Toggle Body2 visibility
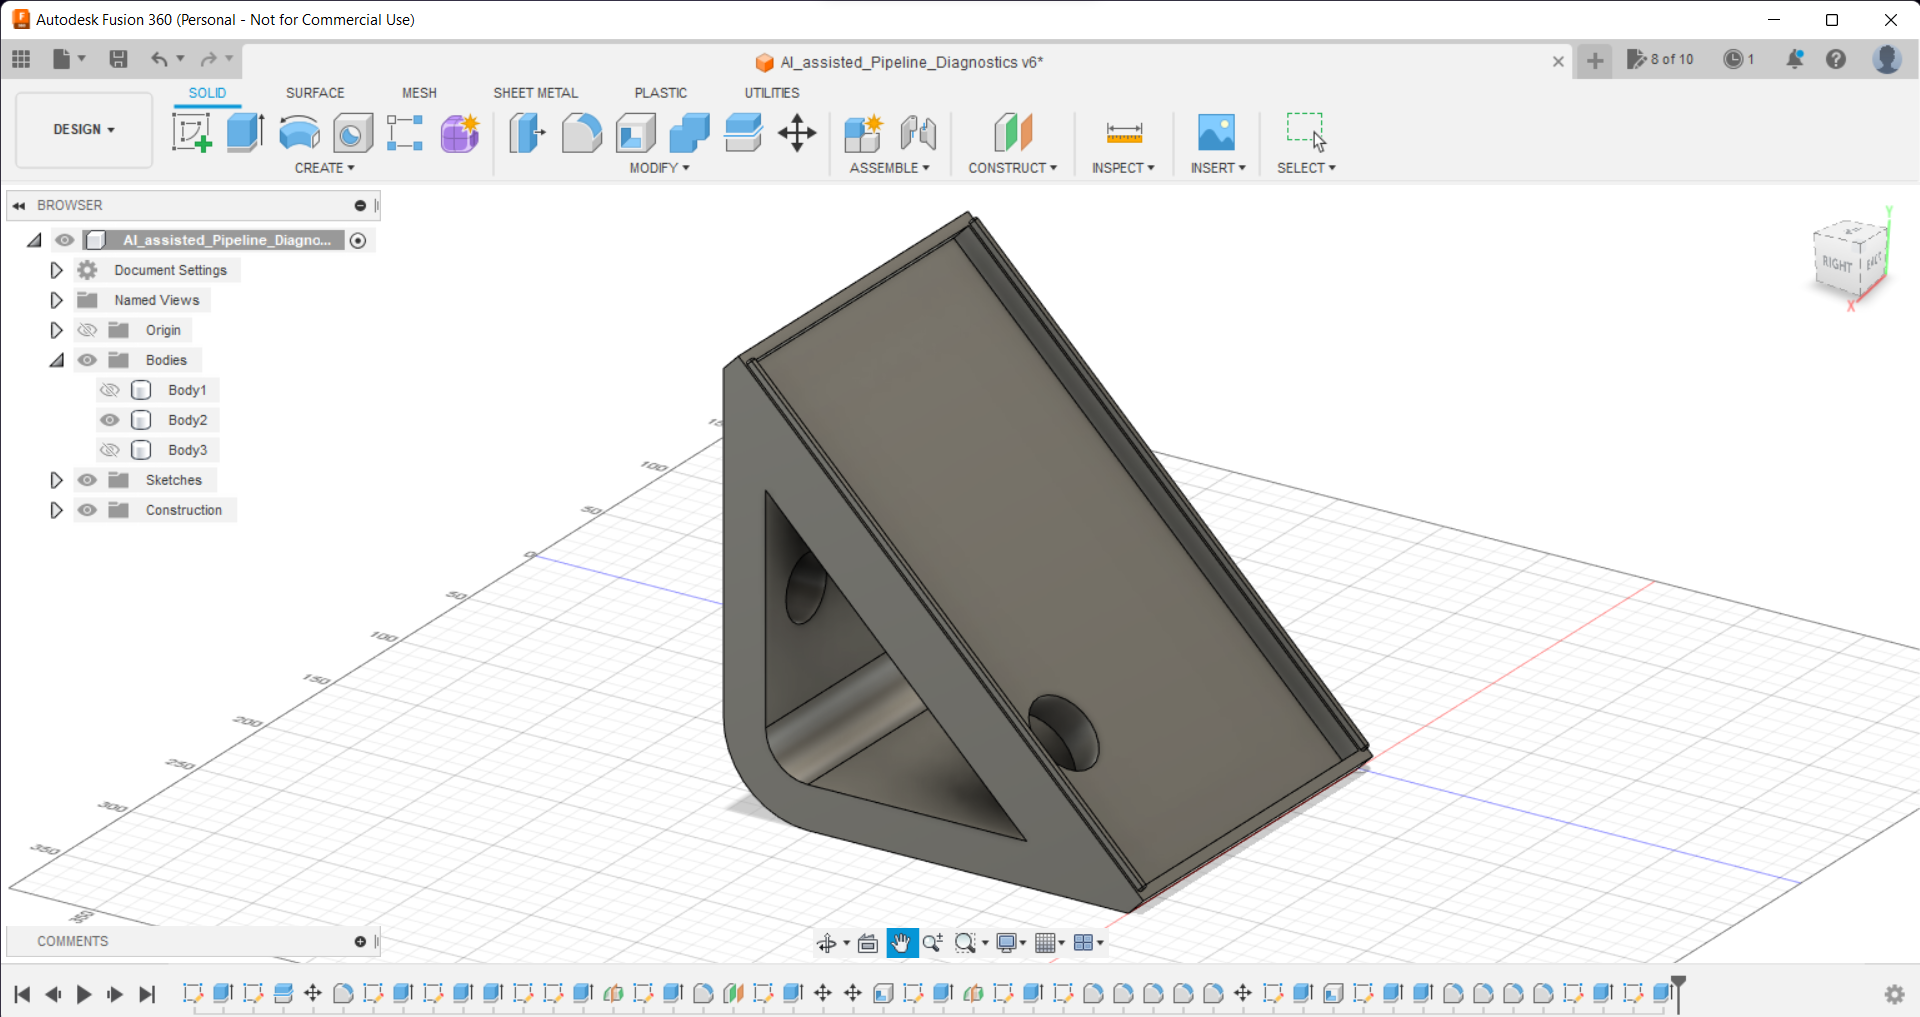The image size is (1920, 1017). [110, 420]
